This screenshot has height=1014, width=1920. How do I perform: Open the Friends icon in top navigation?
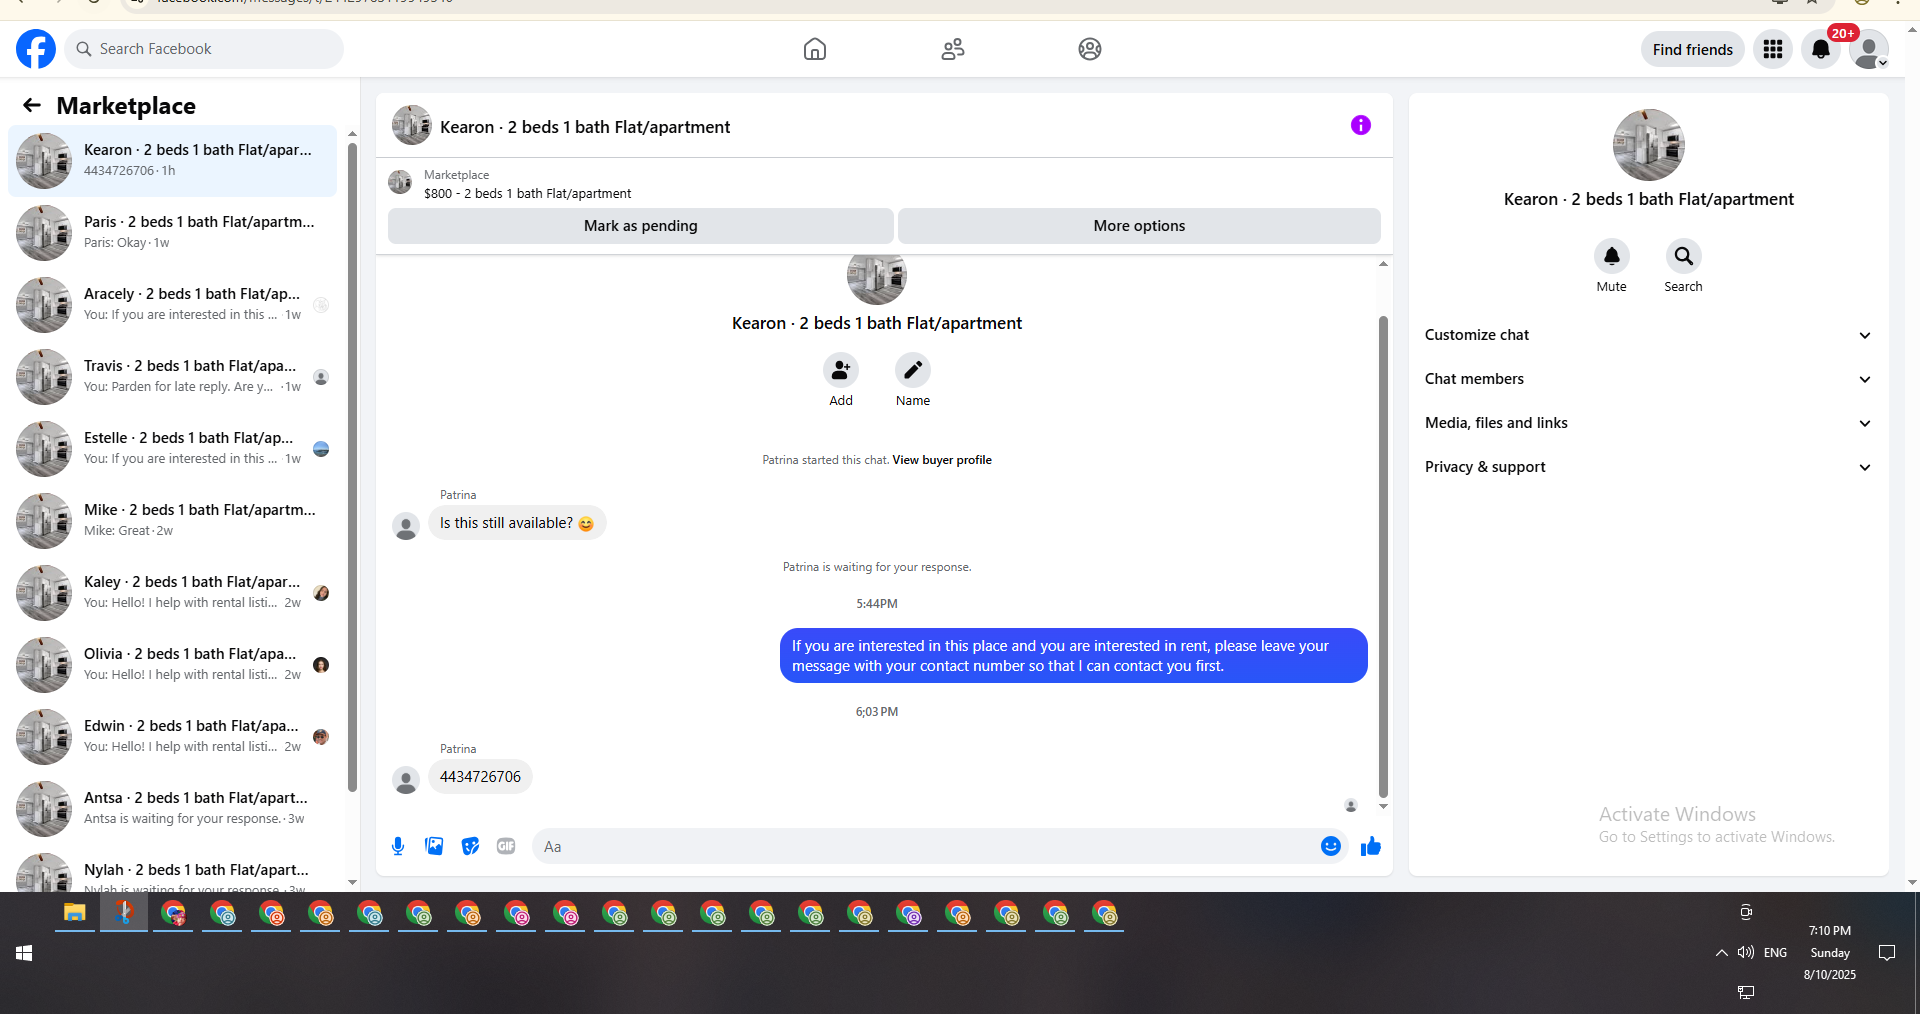point(953,49)
